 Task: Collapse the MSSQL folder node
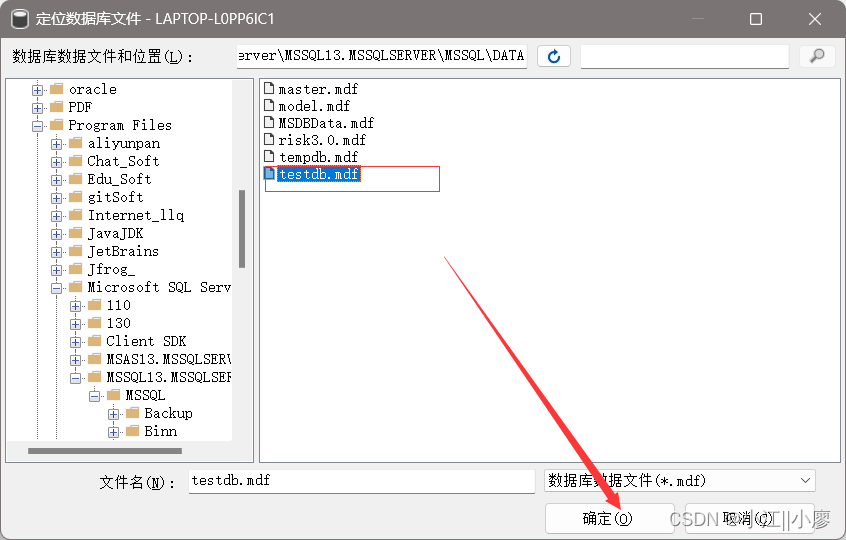click(94, 397)
